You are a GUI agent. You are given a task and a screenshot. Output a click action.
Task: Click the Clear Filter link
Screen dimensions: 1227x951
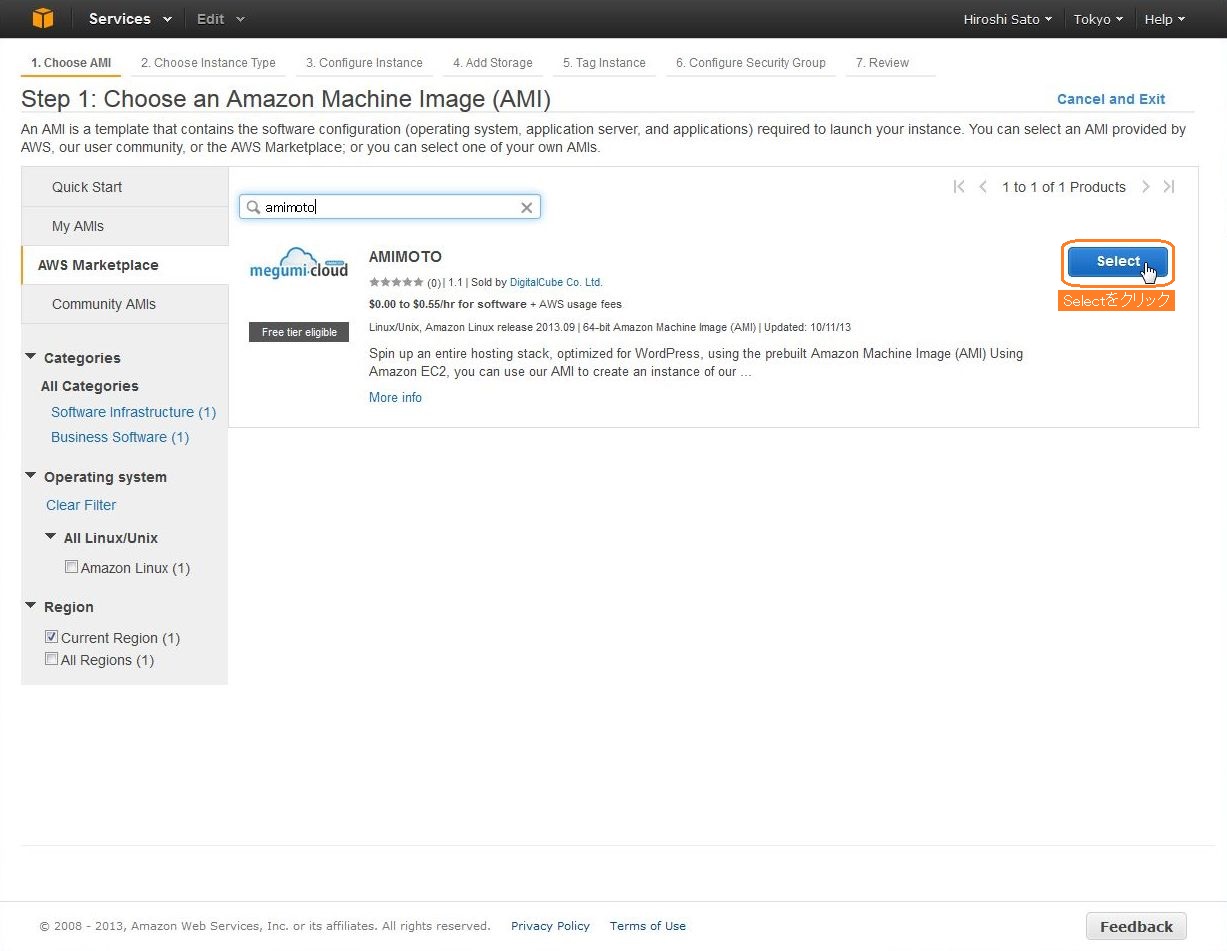point(81,505)
